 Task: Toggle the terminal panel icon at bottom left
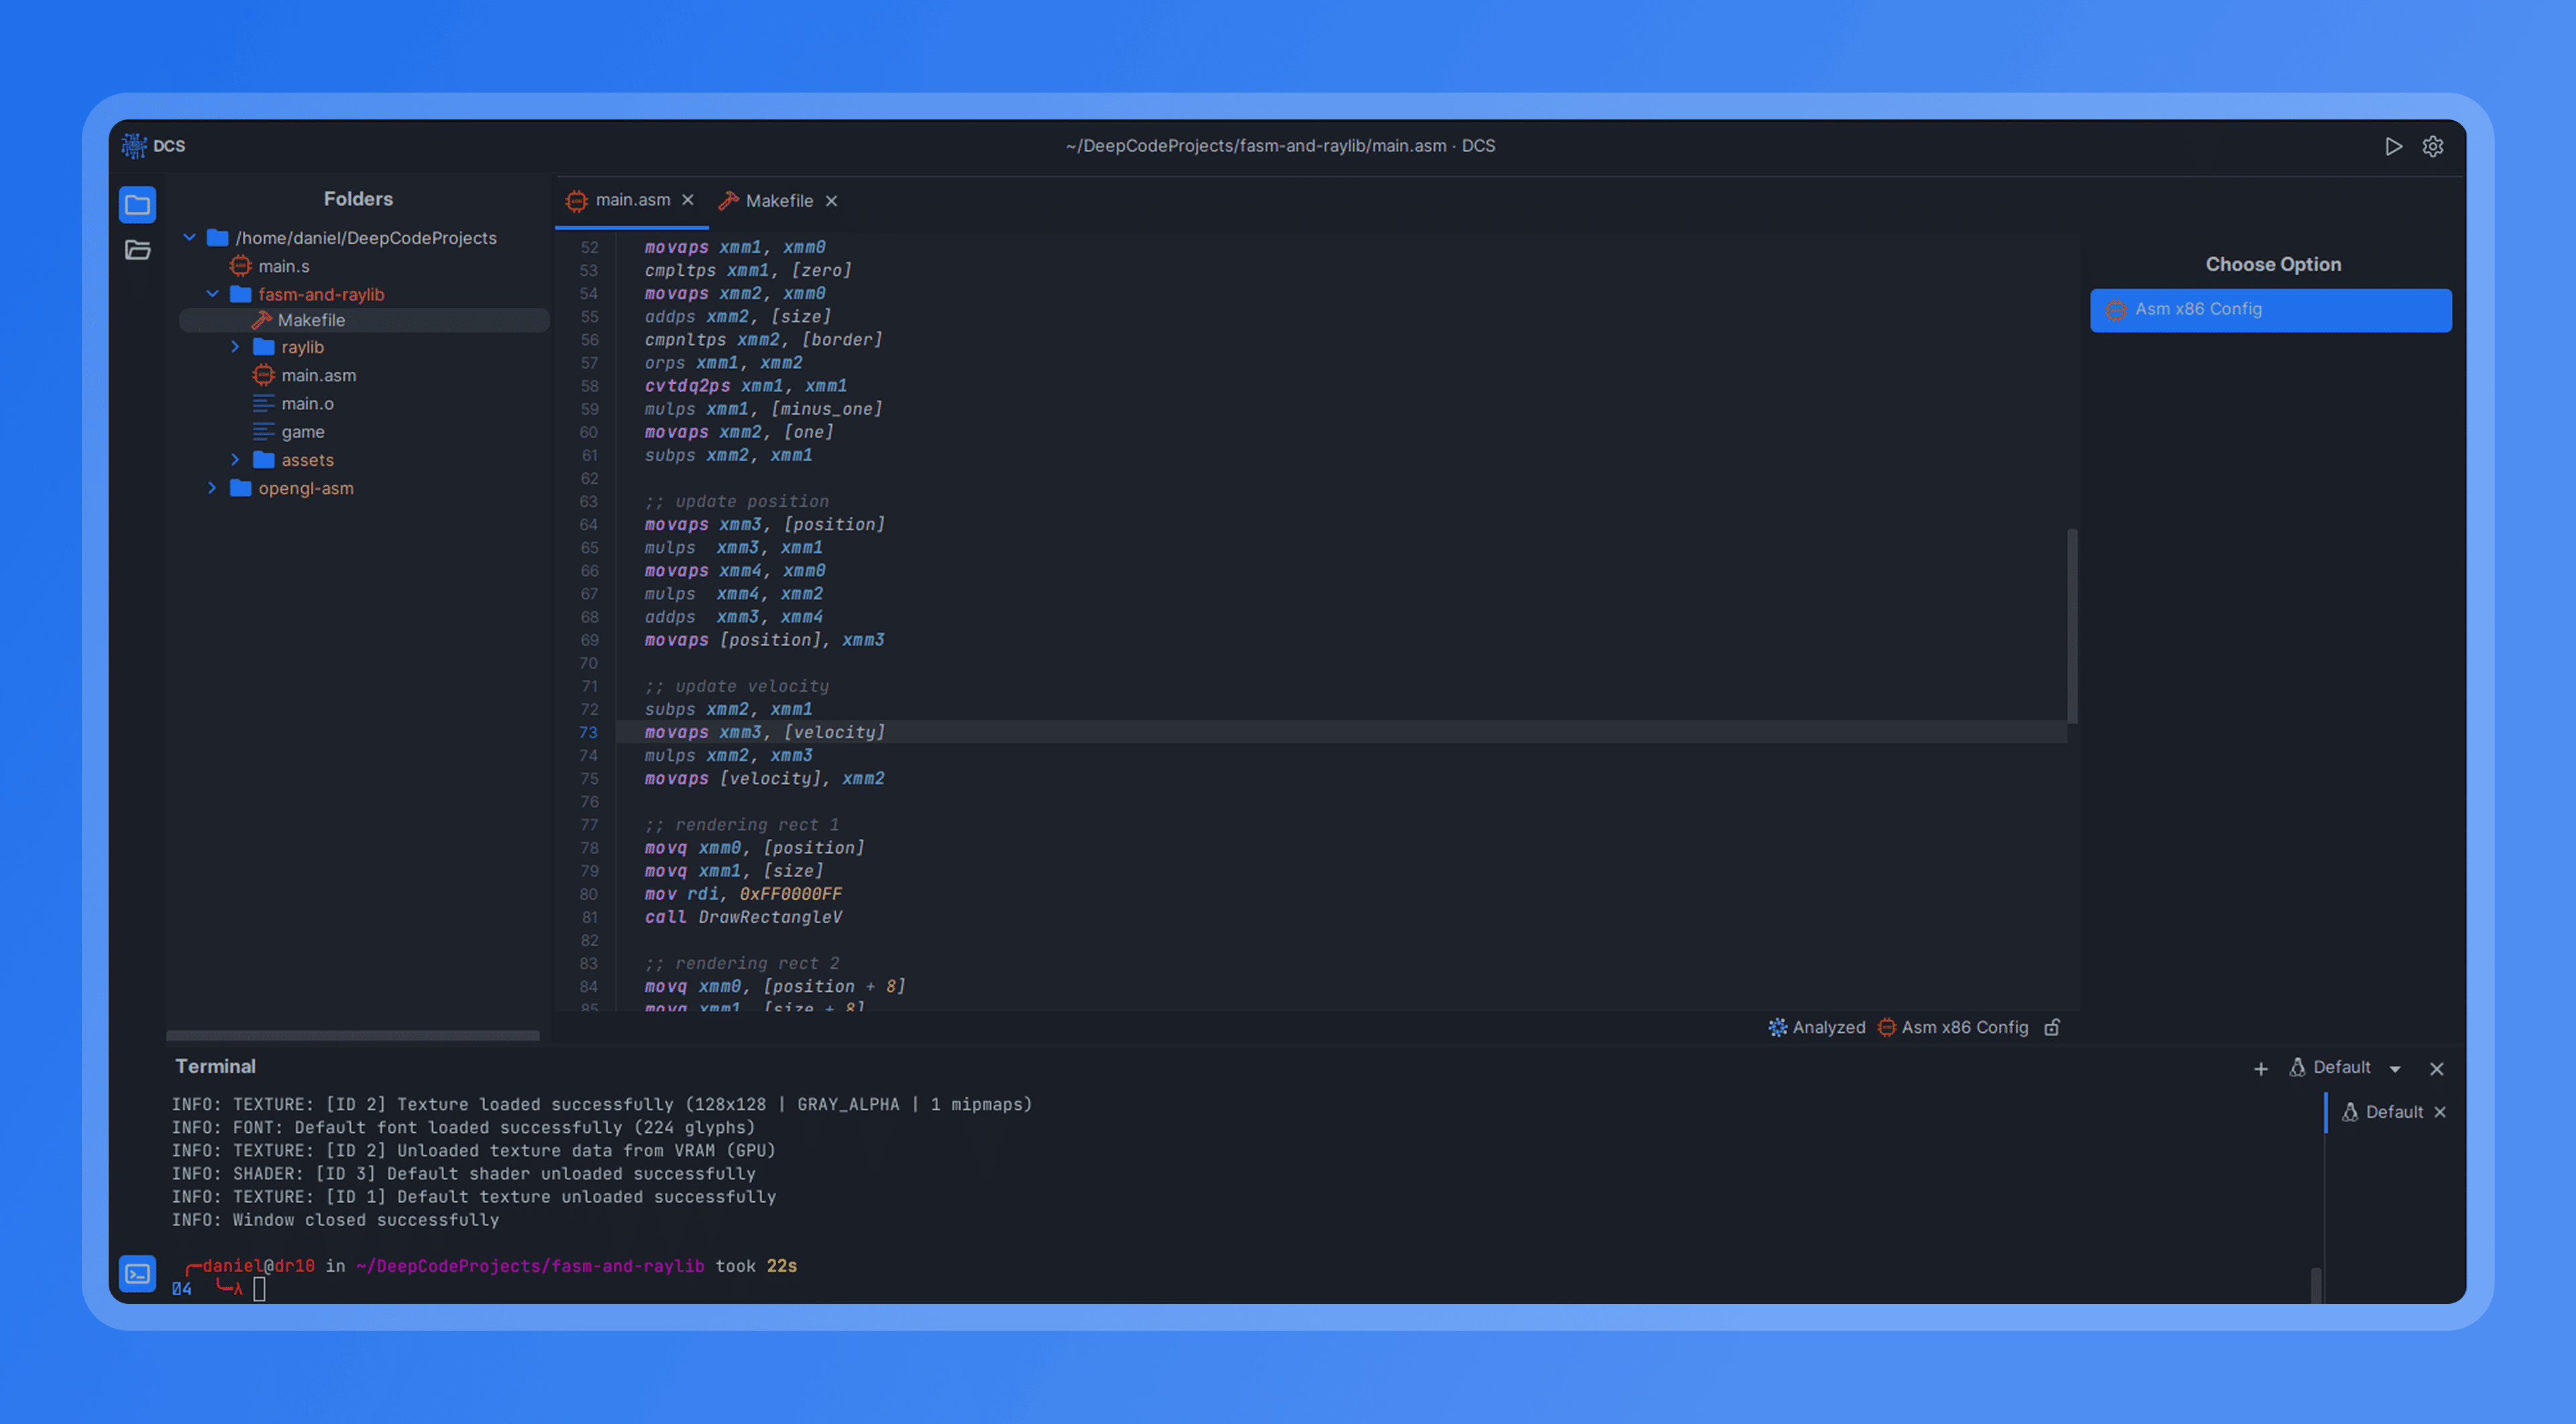pyautogui.click(x=137, y=1273)
